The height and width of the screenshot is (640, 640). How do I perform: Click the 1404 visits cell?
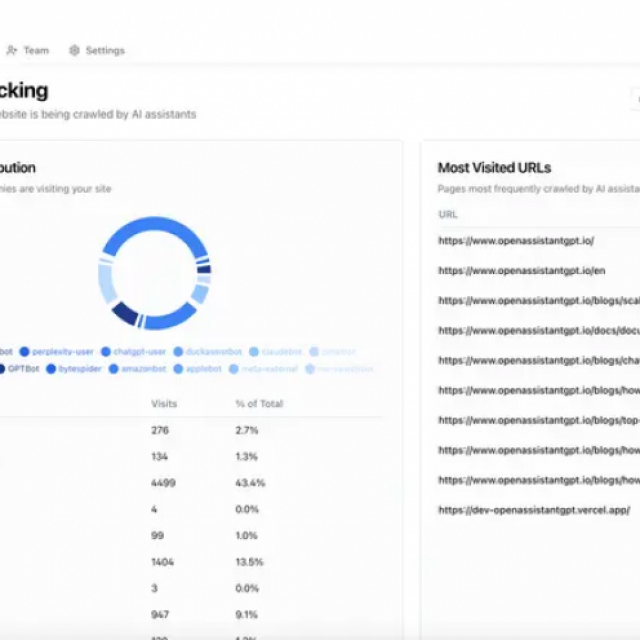coord(162,562)
